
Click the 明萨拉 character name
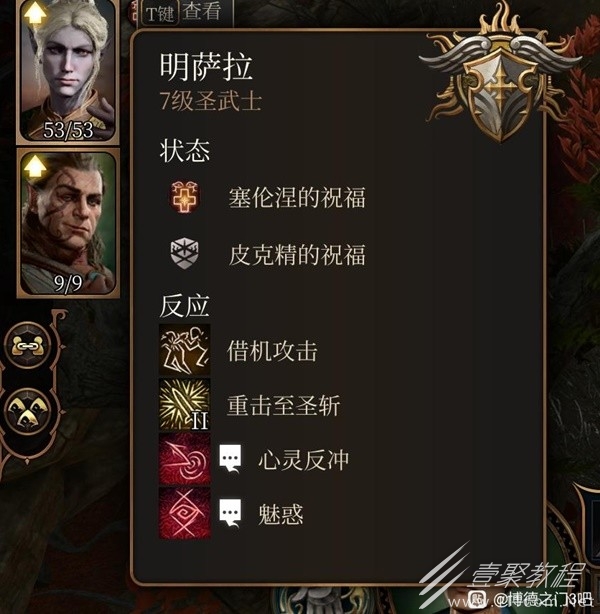206,67
